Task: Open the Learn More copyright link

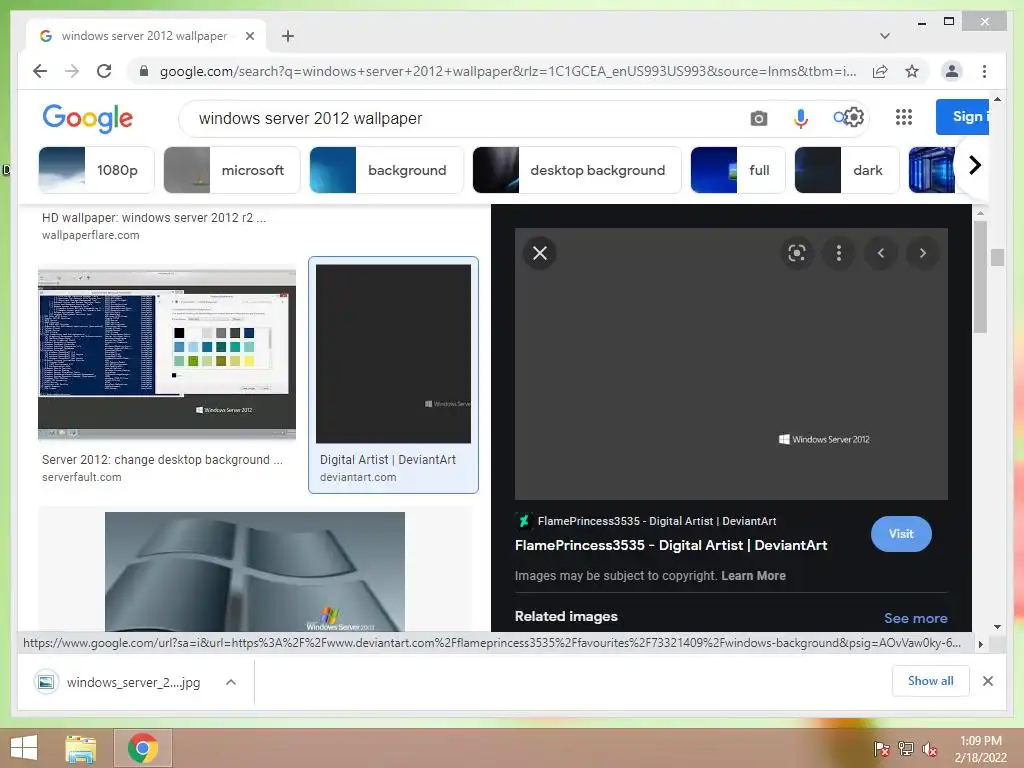Action: [x=753, y=575]
